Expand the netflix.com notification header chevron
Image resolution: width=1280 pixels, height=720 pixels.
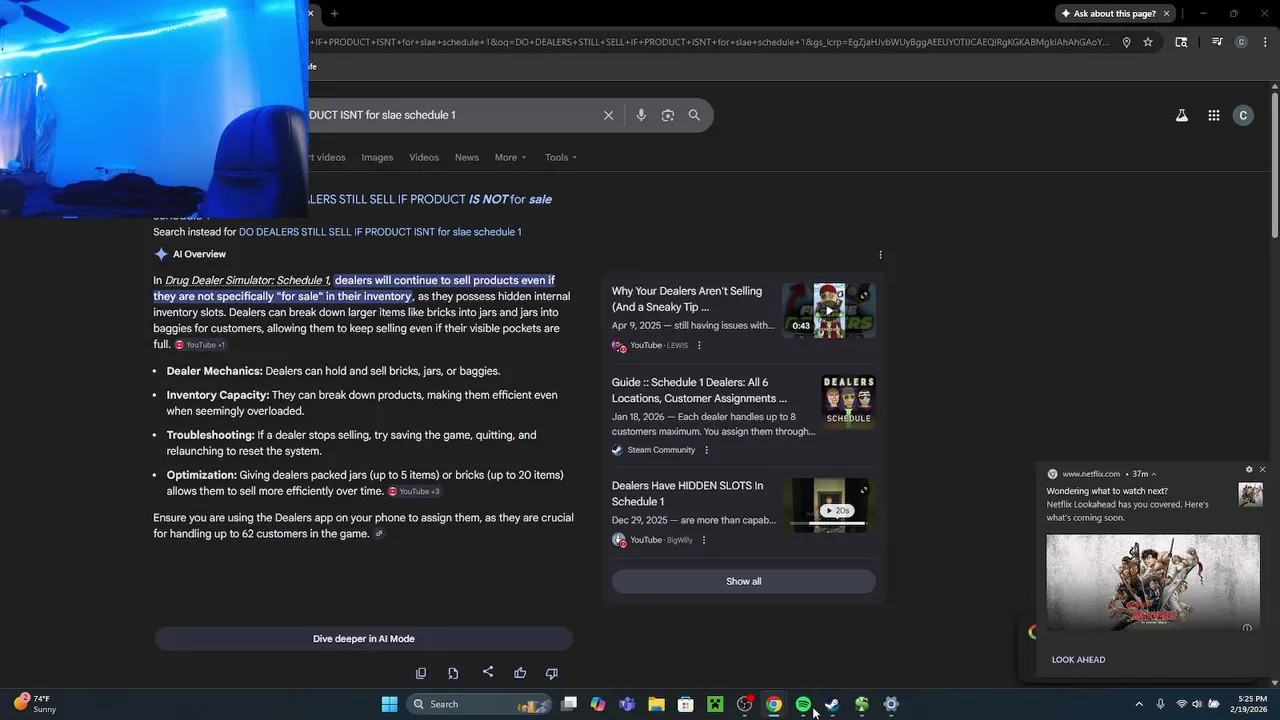tap(1153, 474)
